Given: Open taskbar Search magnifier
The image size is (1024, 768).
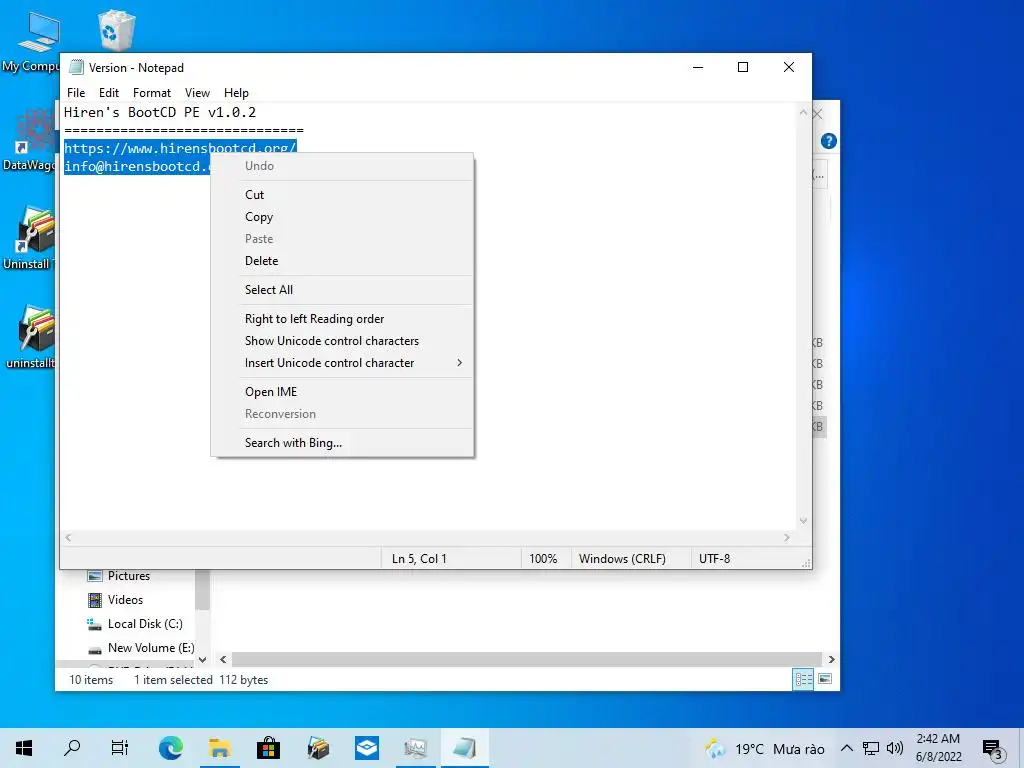Looking at the screenshot, I should pyautogui.click(x=72, y=748).
